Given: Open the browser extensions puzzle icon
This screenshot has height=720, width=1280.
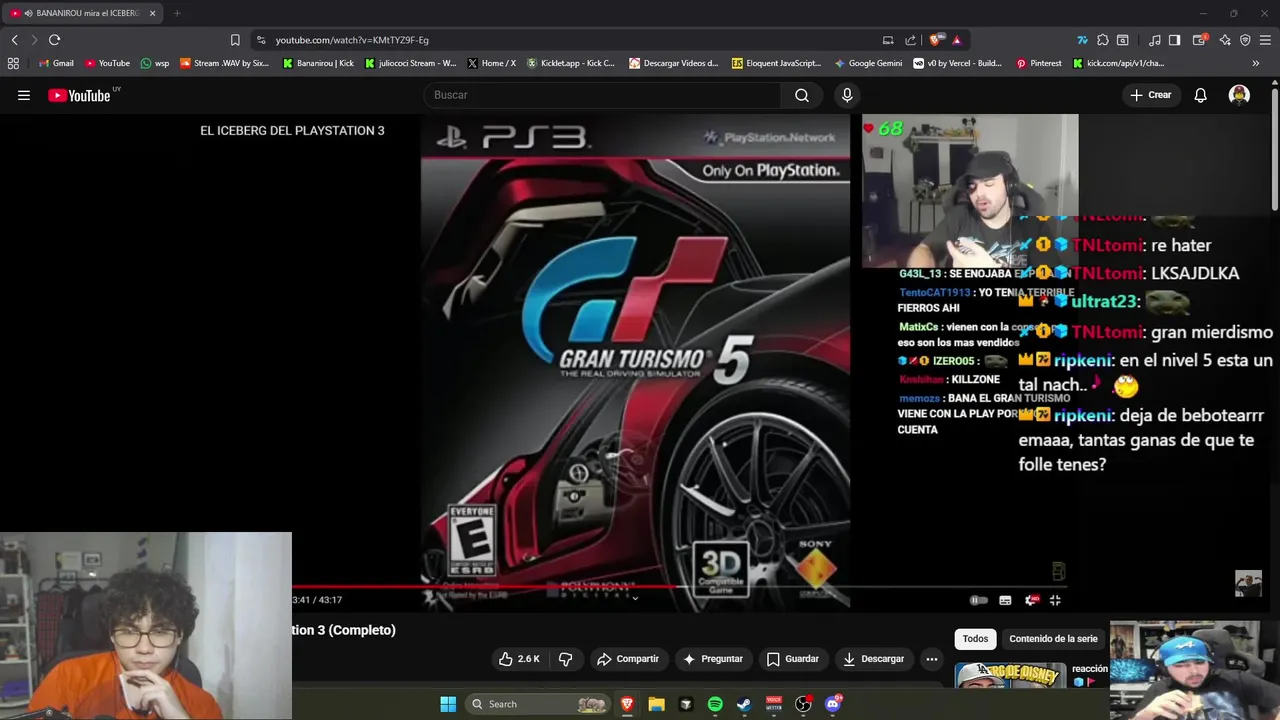Looking at the screenshot, I should point(1102,40).
